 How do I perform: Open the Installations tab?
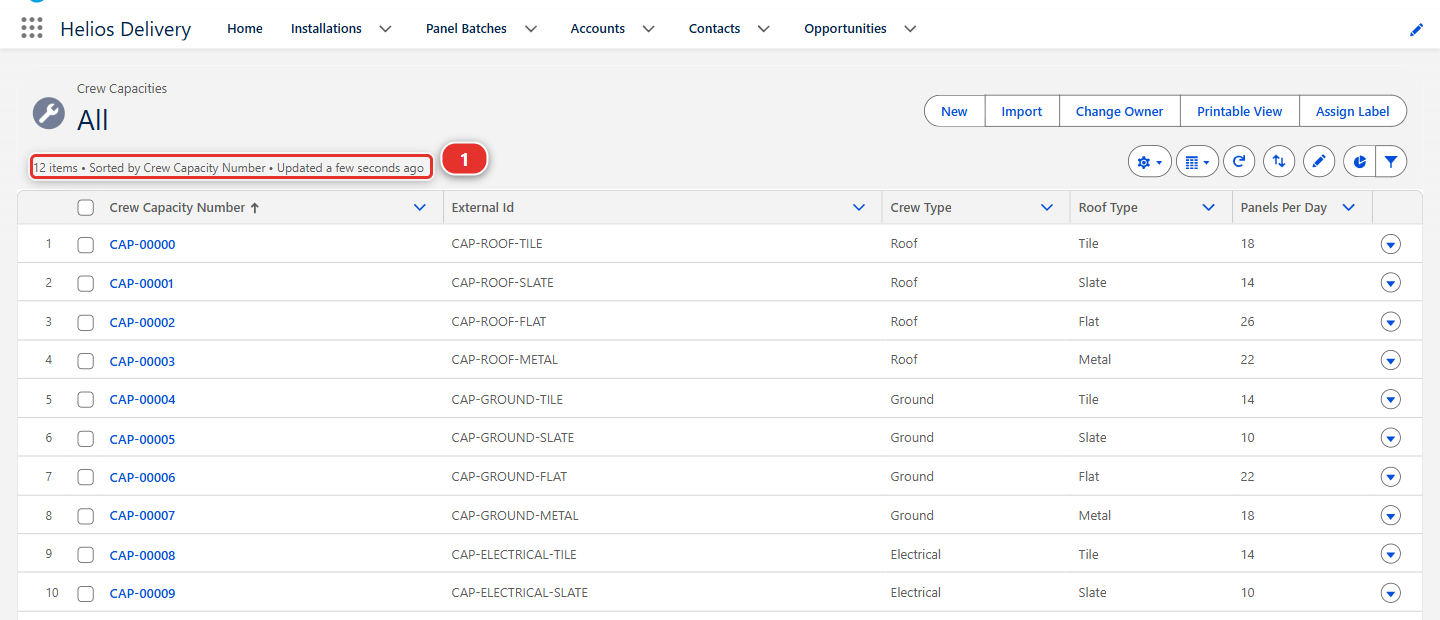coord(326,29)
